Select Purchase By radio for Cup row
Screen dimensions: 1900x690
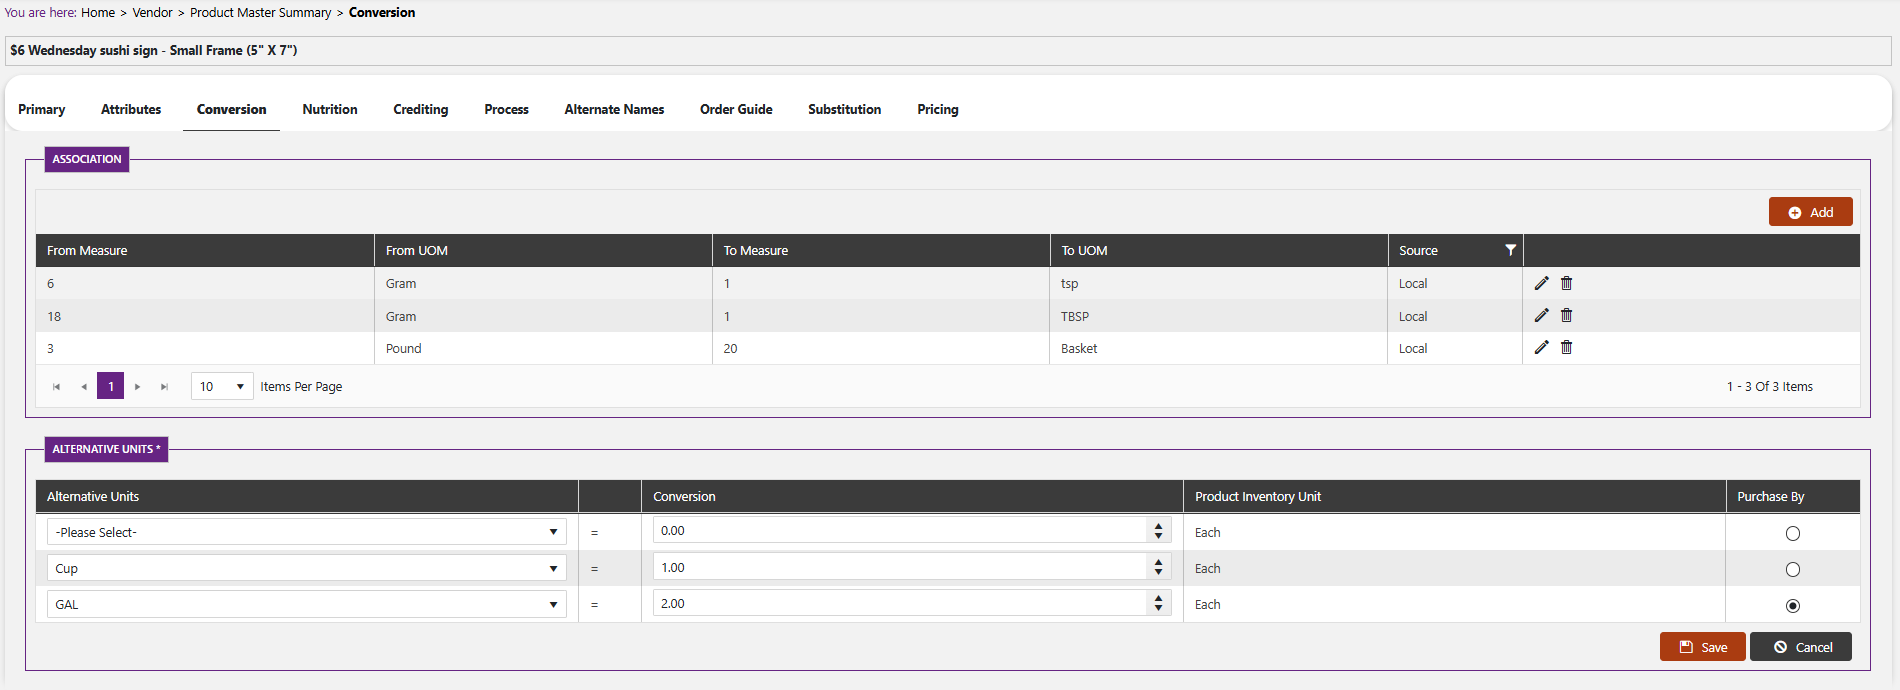(1792, 569)
